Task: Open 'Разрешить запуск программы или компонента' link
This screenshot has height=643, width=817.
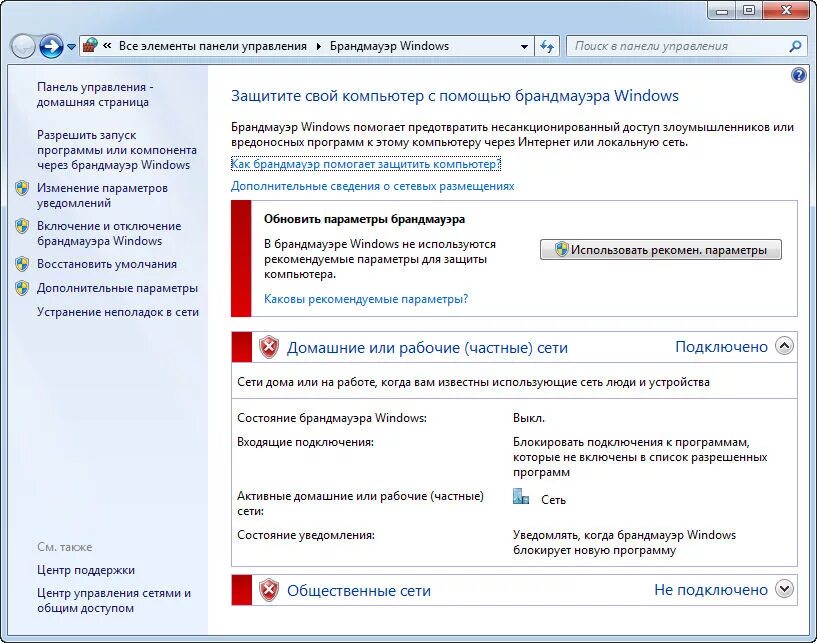Action: (x=117, y=150)
